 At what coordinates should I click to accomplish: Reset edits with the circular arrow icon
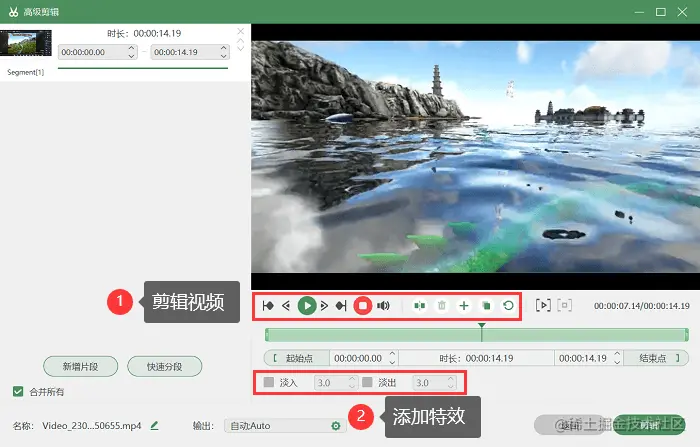[x=508, y=306]
